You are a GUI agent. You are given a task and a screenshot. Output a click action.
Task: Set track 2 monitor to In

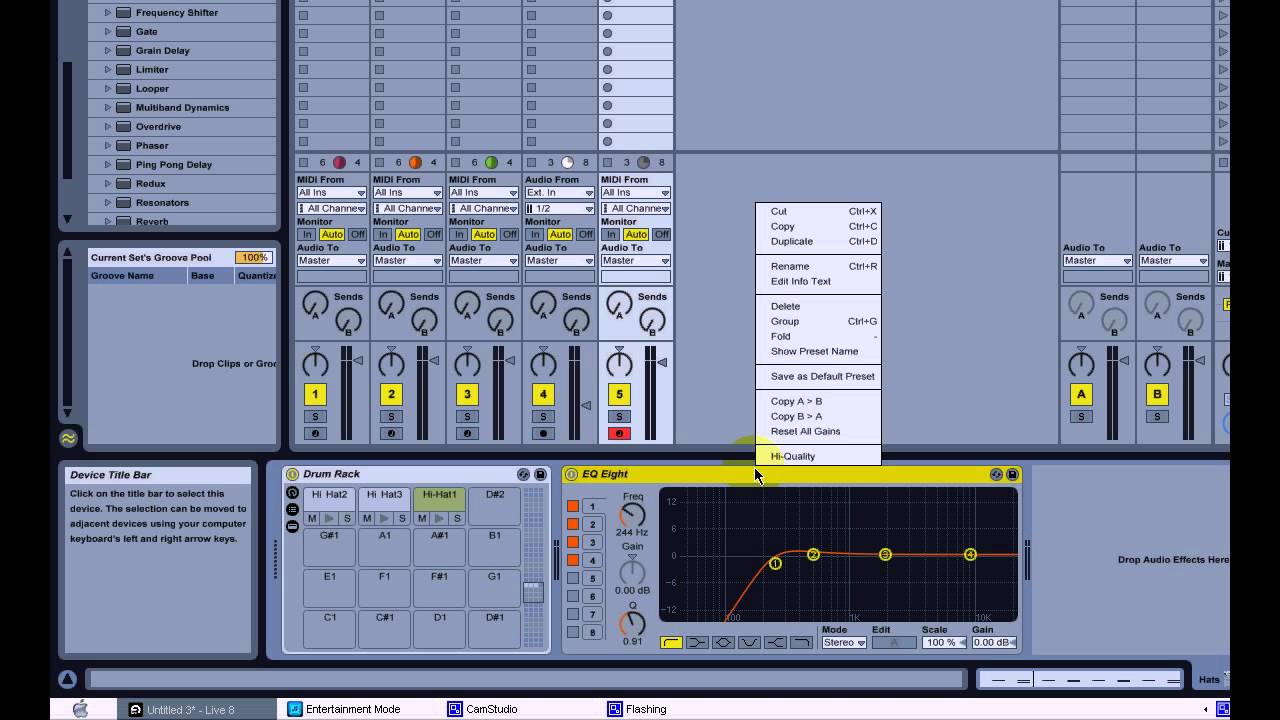(383, 234)
